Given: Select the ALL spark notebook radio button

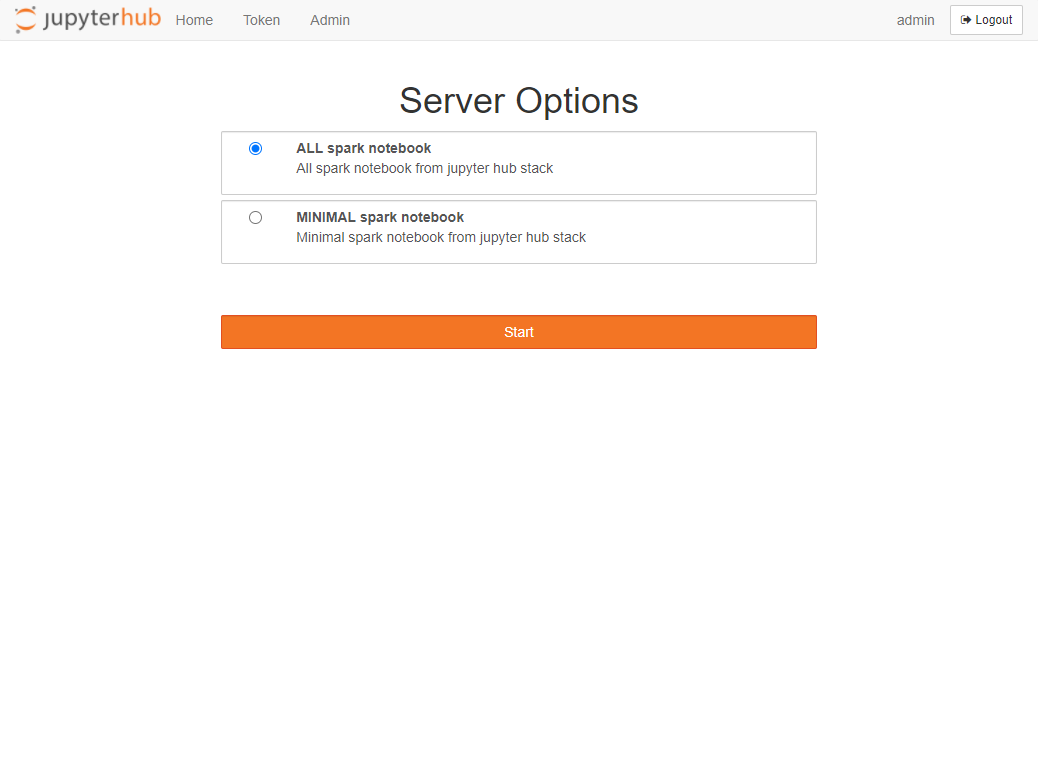Looking at the screenshot, I should coord(256,148).
